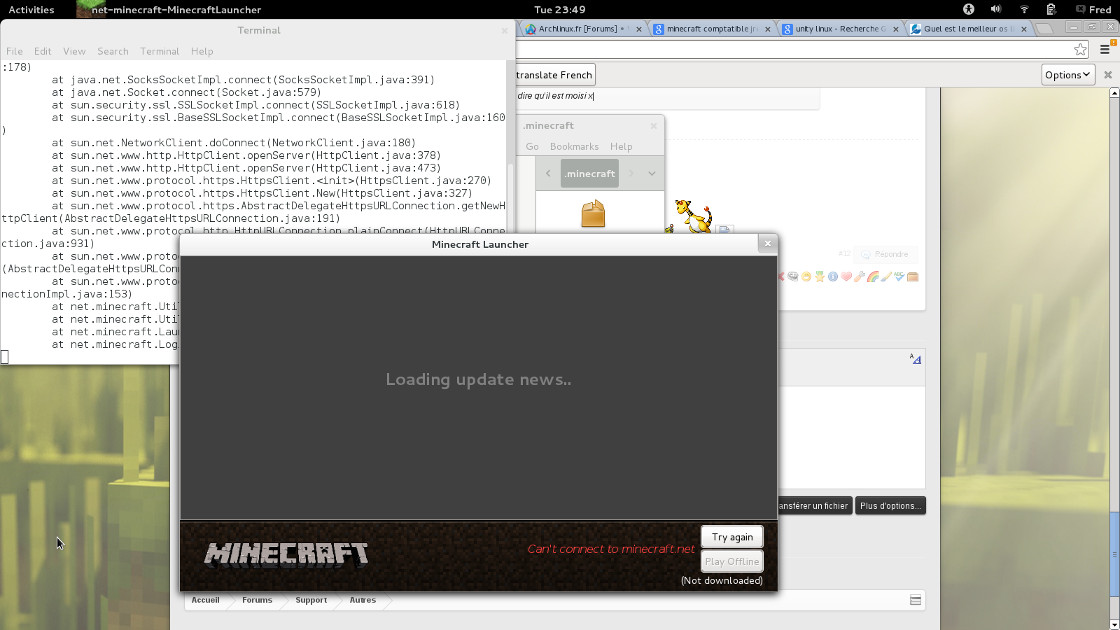Click the Minecraft logo in the launcher
The image size is (1120, 630).
coord(286,554)
